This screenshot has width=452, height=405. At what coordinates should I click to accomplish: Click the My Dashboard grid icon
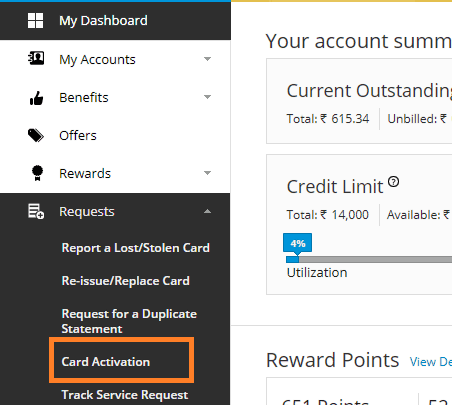click(35, 20)
